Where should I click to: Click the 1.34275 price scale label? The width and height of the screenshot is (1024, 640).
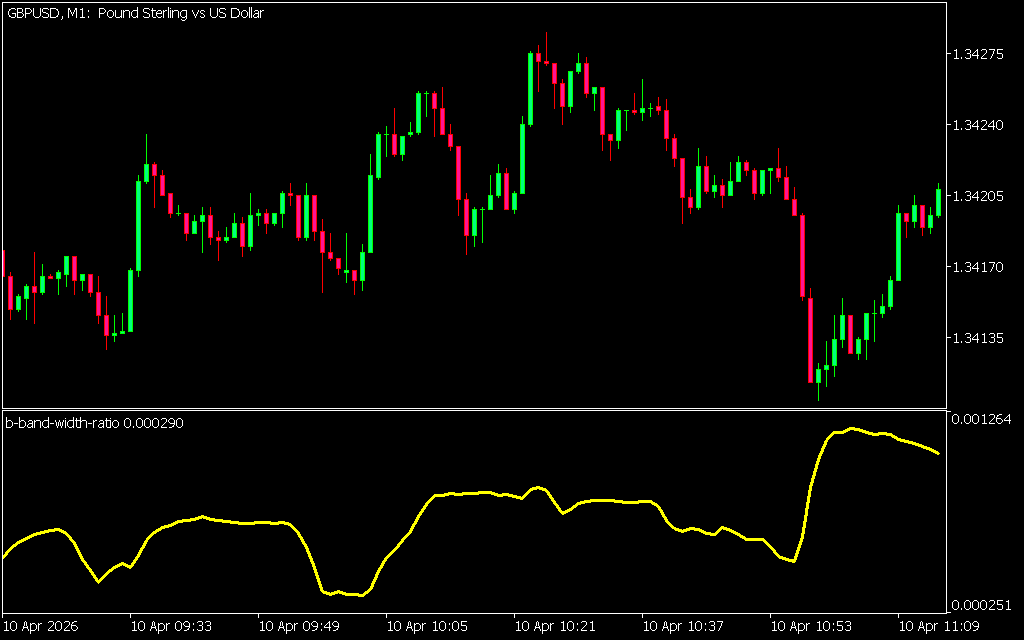(975, 54)
